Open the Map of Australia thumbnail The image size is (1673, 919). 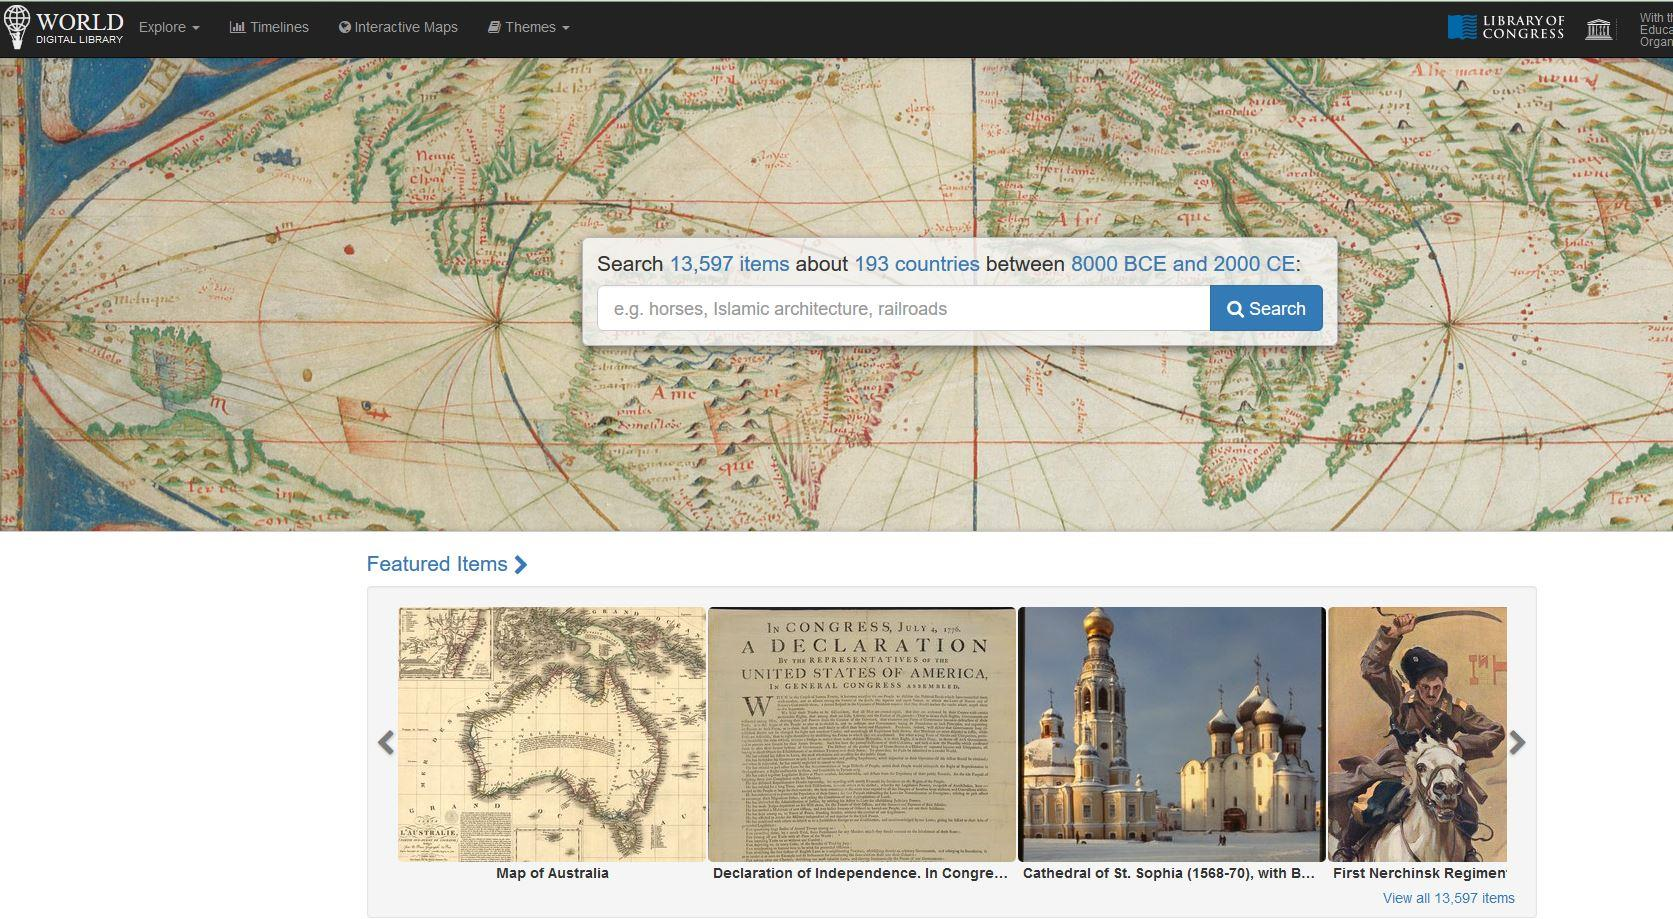click(552, 734)
